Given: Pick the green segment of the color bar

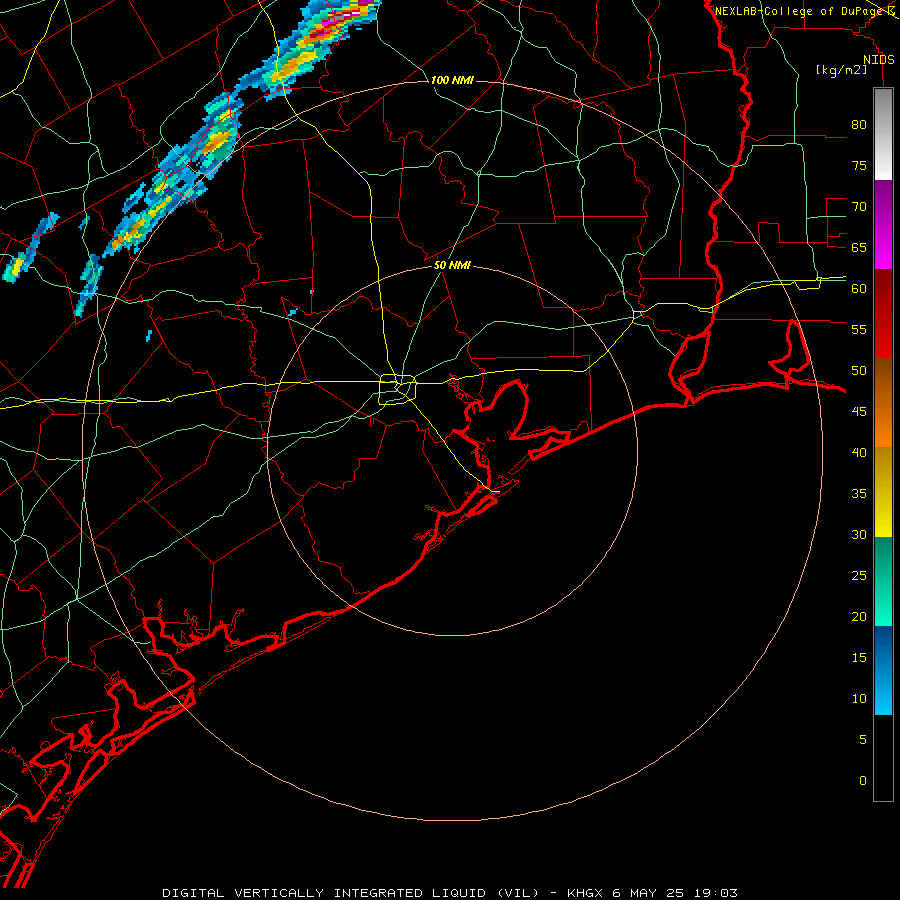Looking at the screenshot, I should pos(883,581).
